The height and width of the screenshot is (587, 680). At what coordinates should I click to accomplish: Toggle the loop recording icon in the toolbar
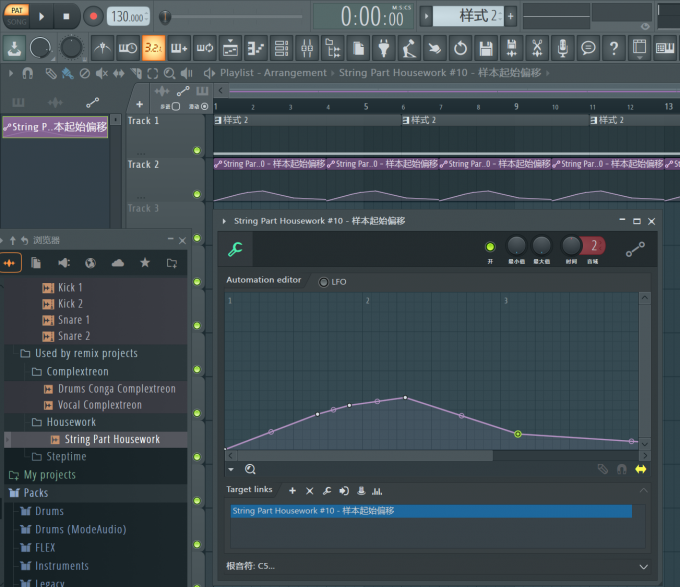coord(204,48)
